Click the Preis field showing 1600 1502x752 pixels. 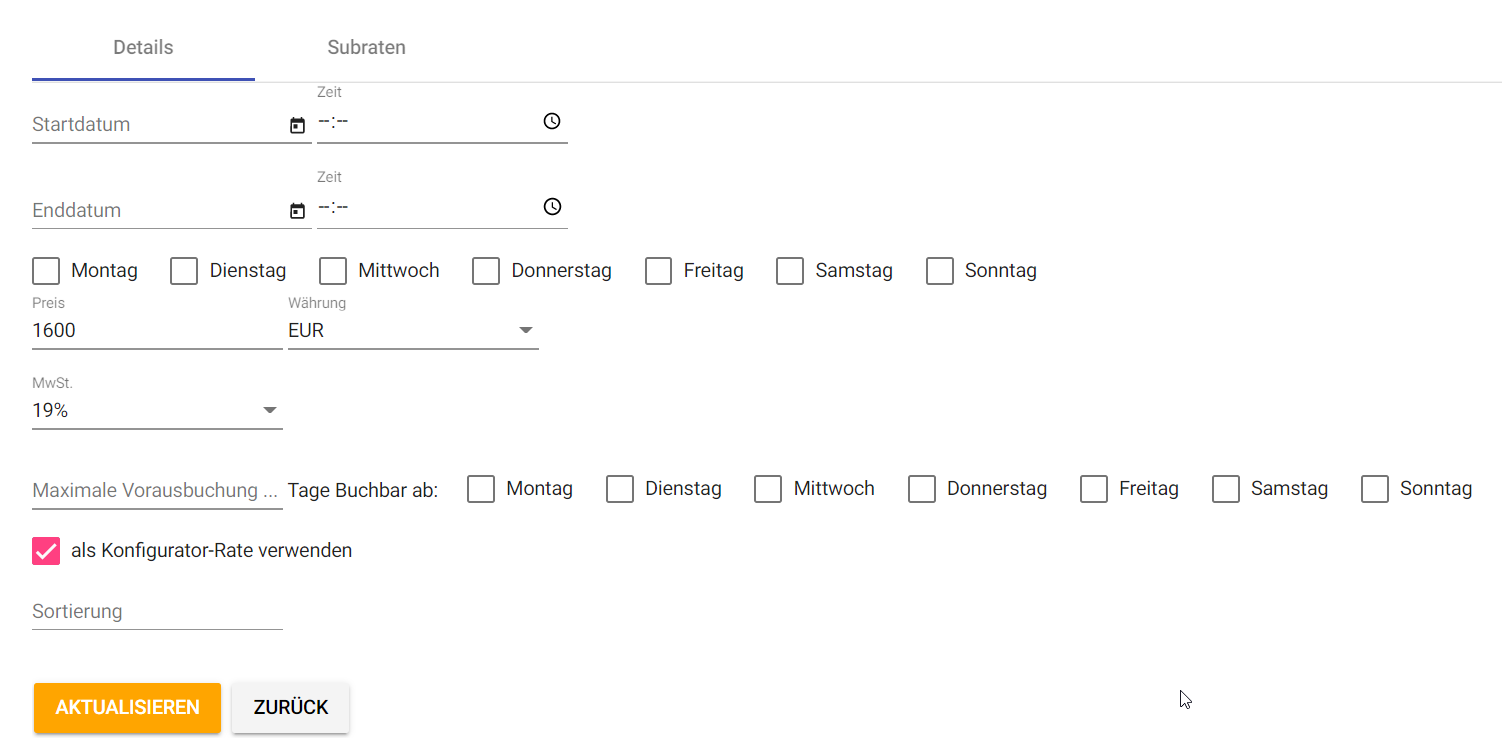pos(157,330)
